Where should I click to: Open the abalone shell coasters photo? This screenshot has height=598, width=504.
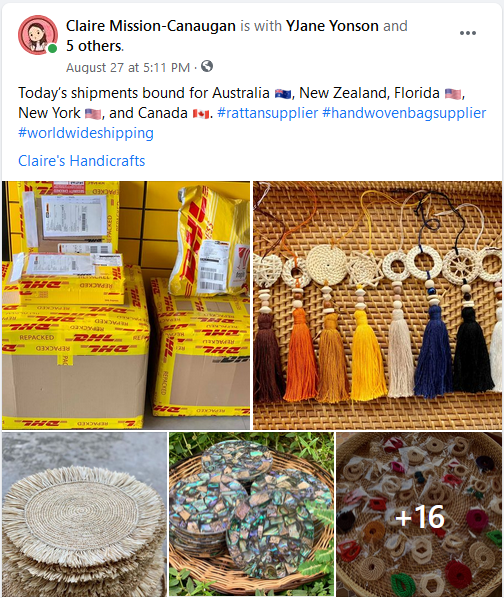pyautogui.click(x=252, y=514)
